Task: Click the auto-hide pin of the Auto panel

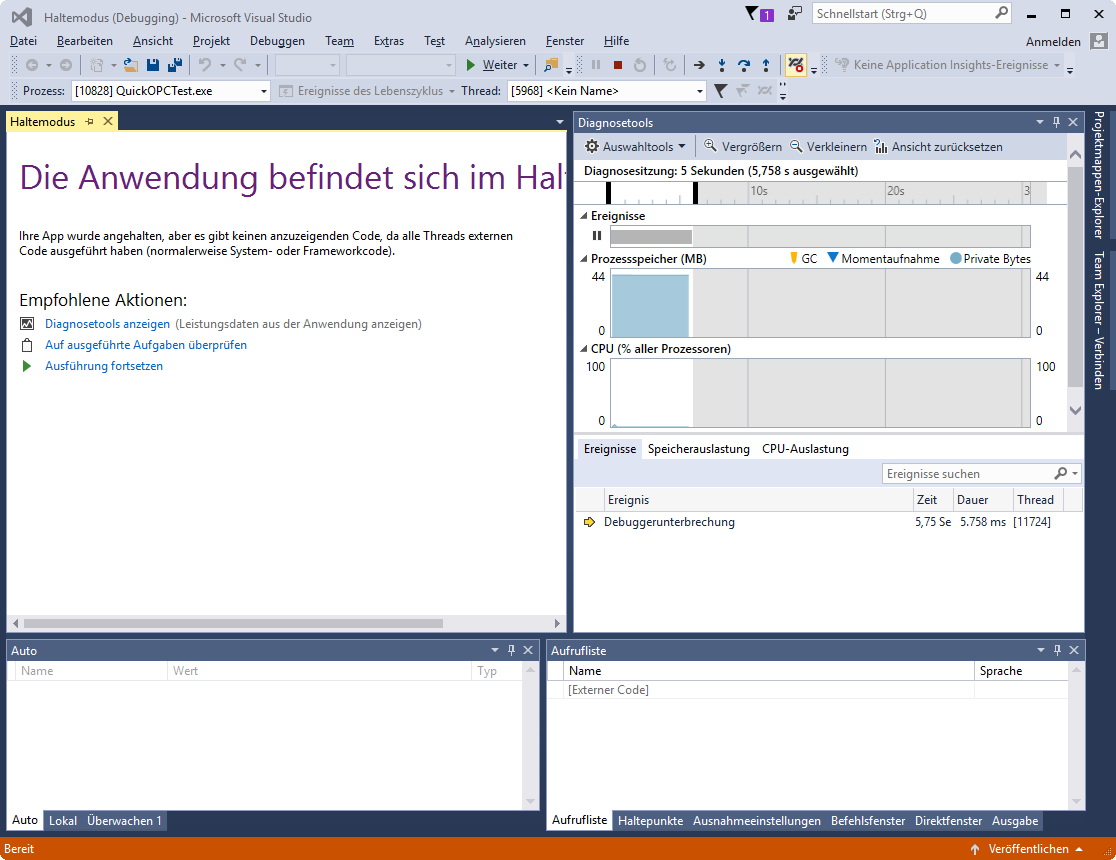Action: [511, 650]
